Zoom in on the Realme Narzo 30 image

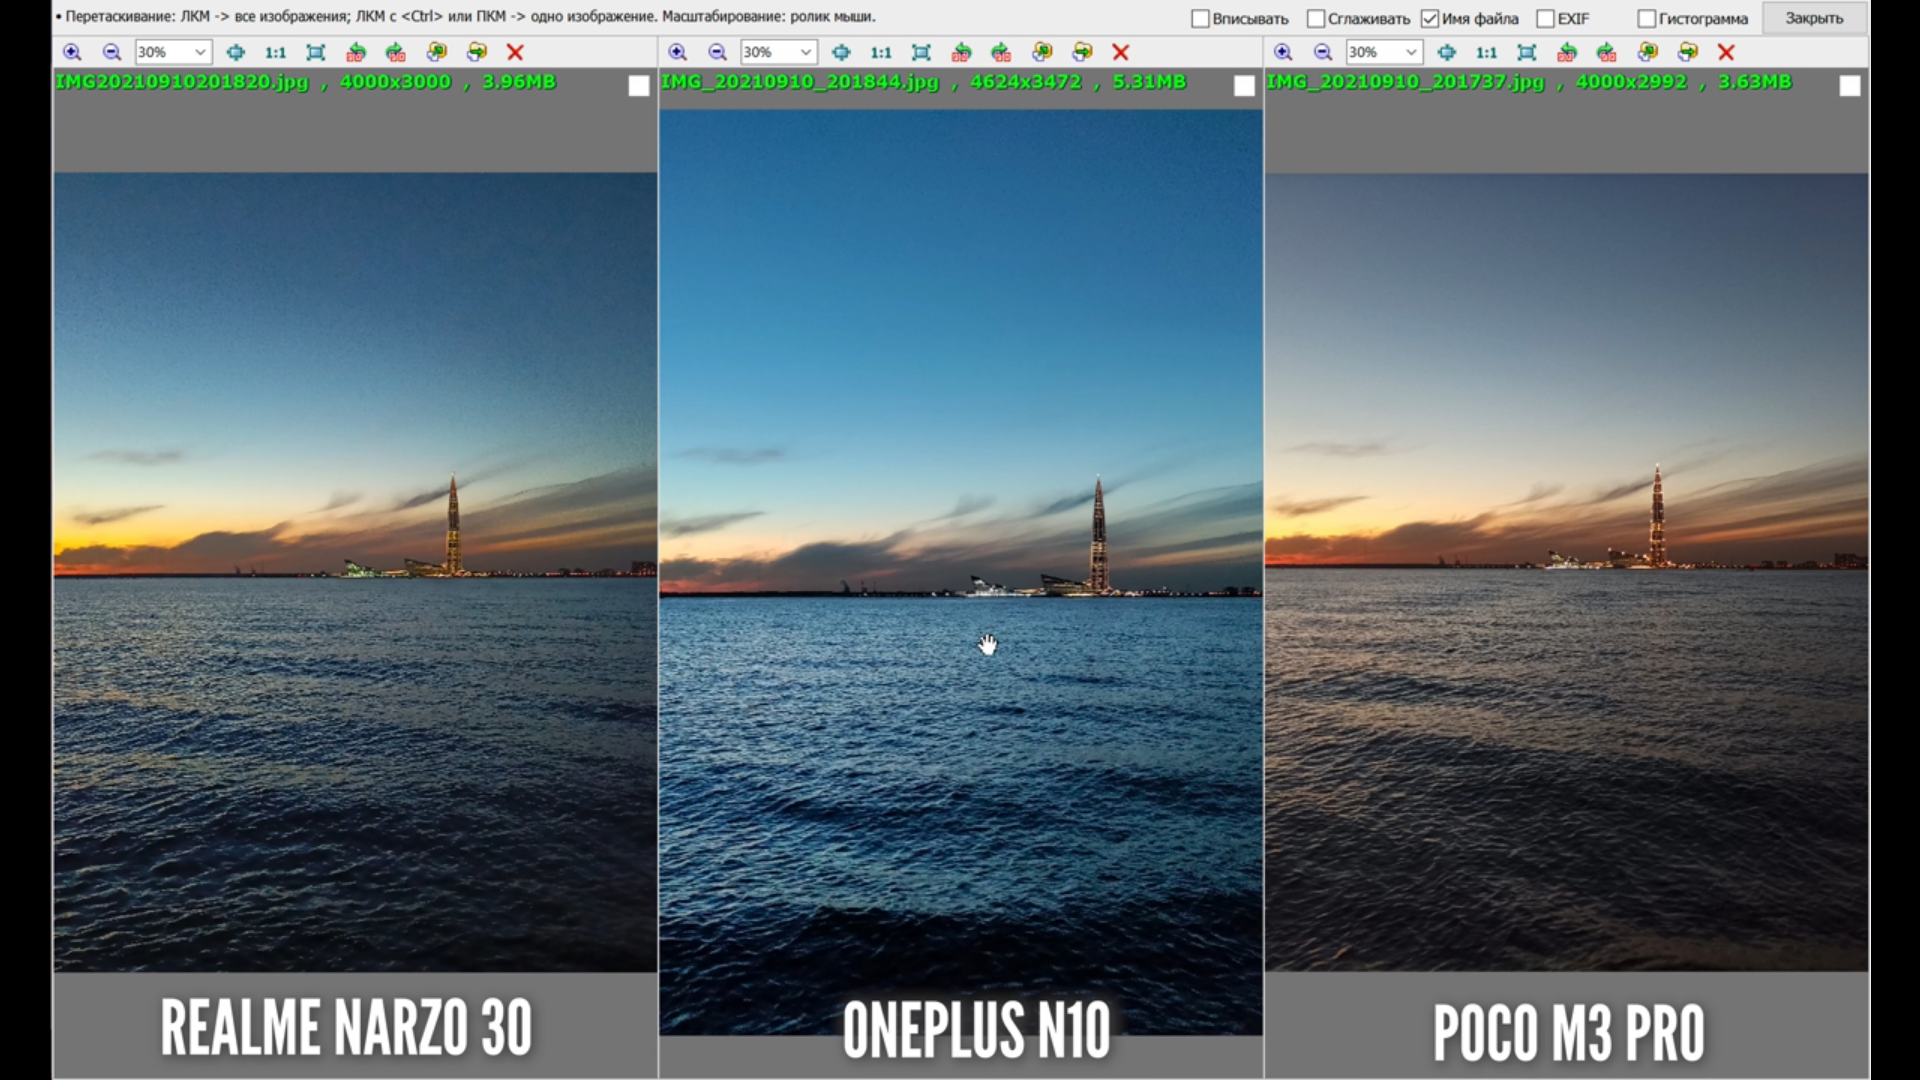72,52
